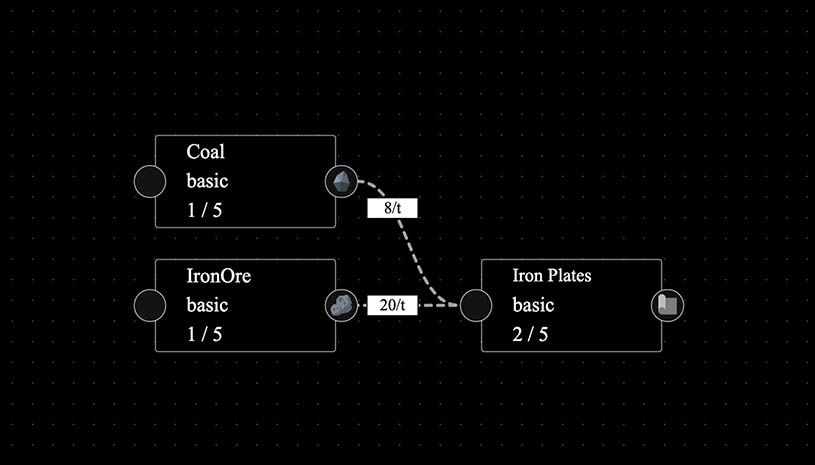Viewport: 815px width, 465px height.
Task: Click the Coal output port icon
Action: pyautogui.click(x=342, y=182)
